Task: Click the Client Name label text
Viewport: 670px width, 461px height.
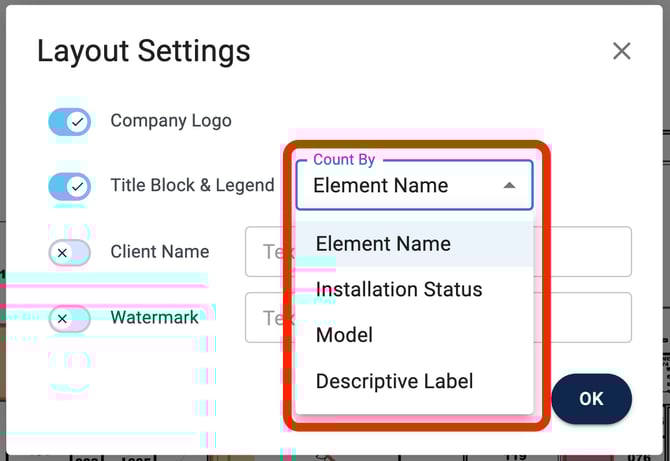Action: [x=160, y=252]
